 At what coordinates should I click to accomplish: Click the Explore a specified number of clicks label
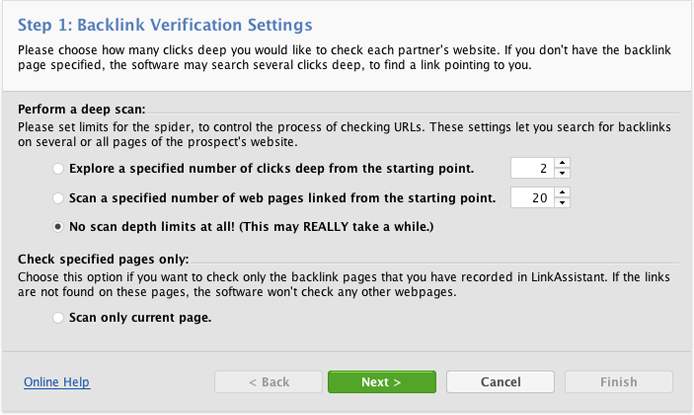tap(271, 169)
